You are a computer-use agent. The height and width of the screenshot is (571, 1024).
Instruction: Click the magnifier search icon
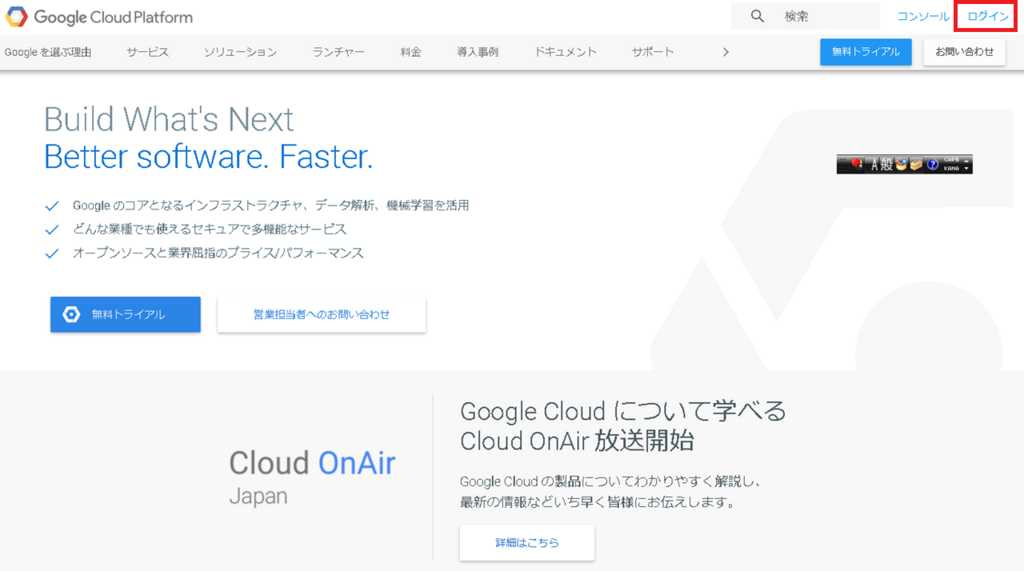pos(757,16)
